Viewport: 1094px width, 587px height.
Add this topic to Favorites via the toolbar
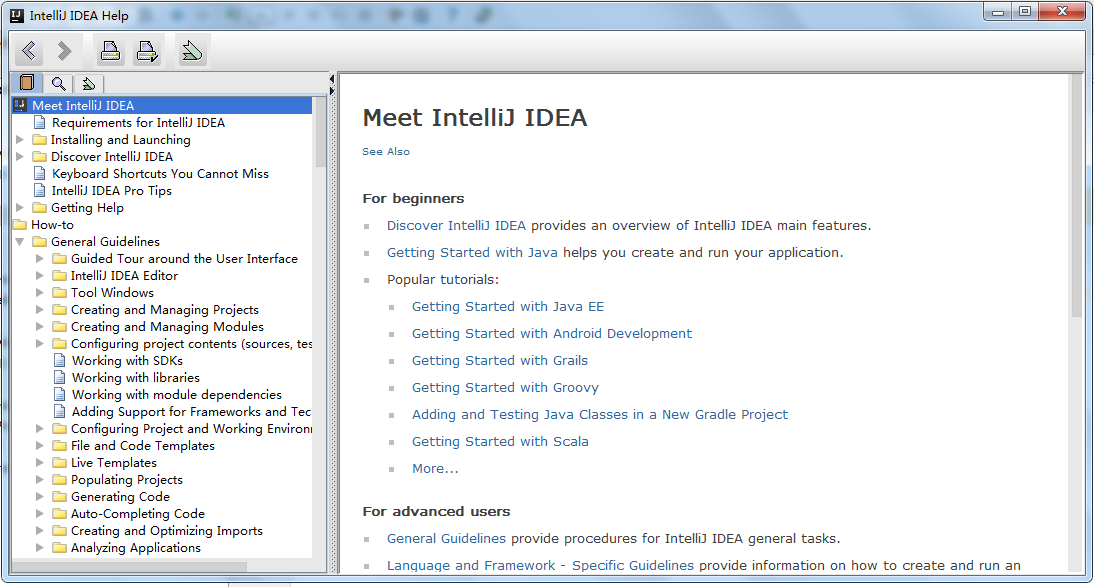pyautogui.click(x=192, y=50)
